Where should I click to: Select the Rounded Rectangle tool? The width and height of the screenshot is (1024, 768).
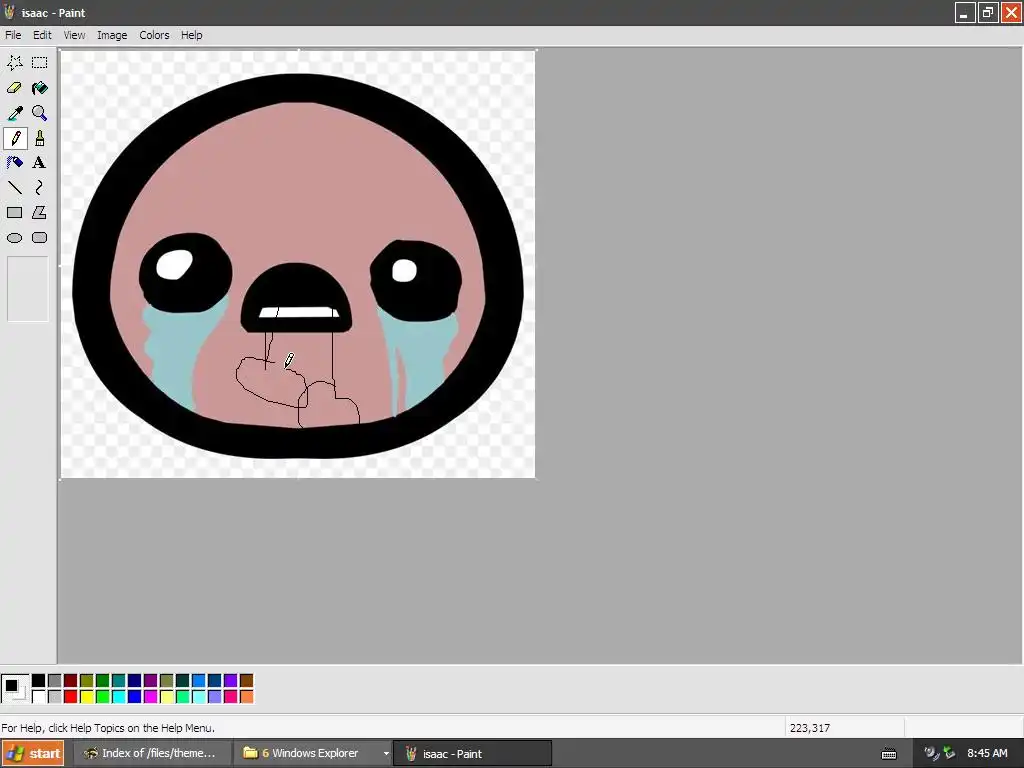40,238
